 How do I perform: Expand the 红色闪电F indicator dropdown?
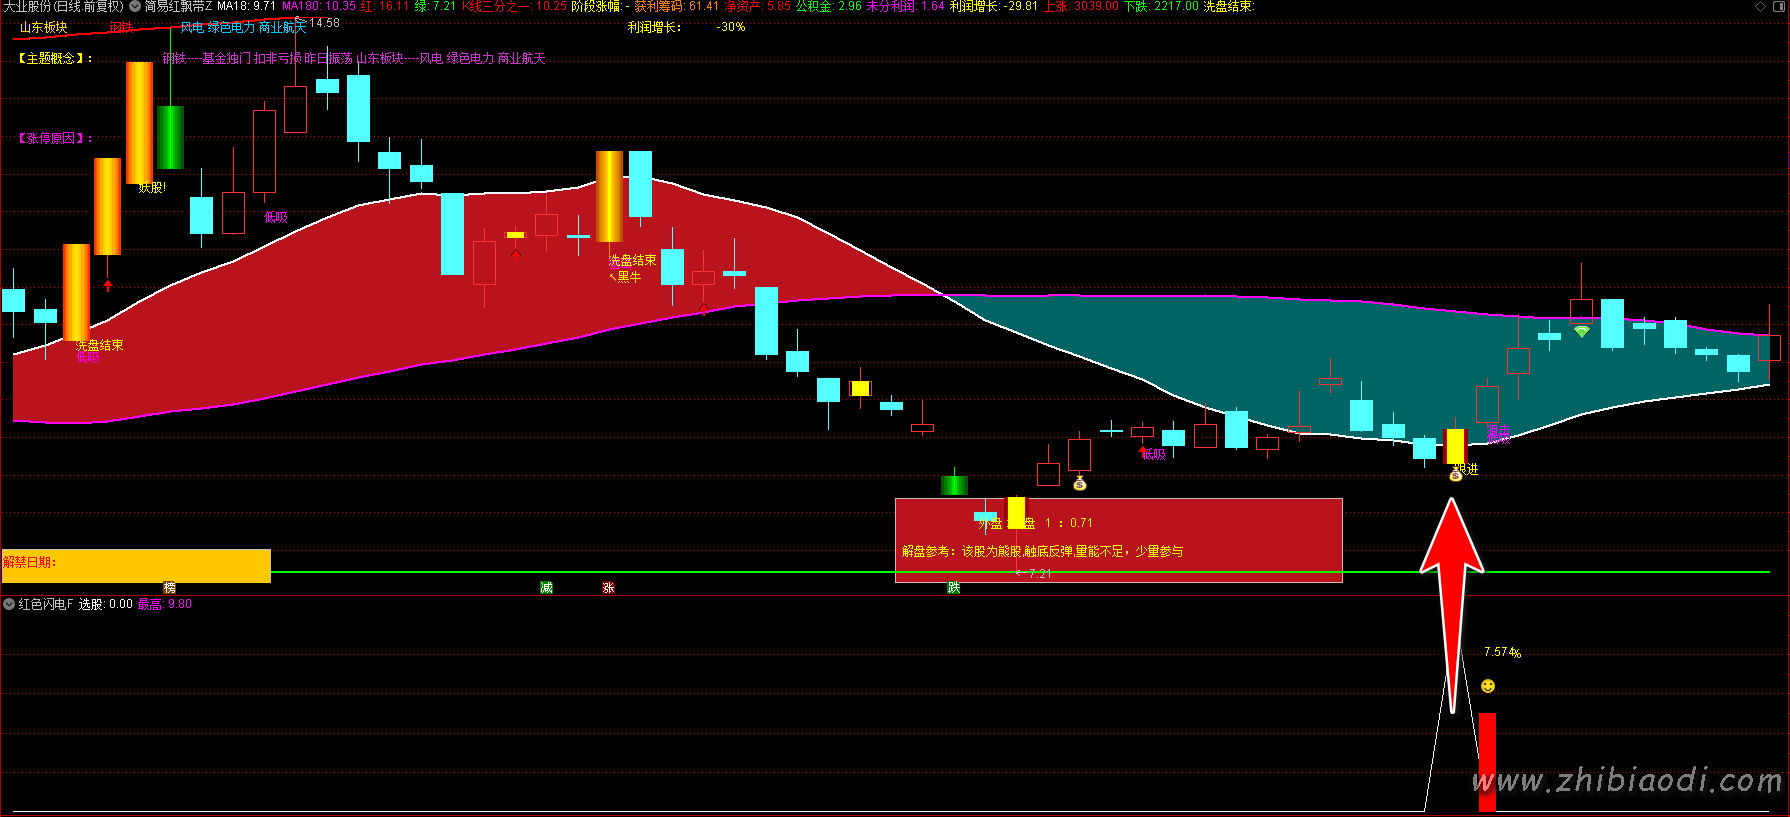(9, 604)
